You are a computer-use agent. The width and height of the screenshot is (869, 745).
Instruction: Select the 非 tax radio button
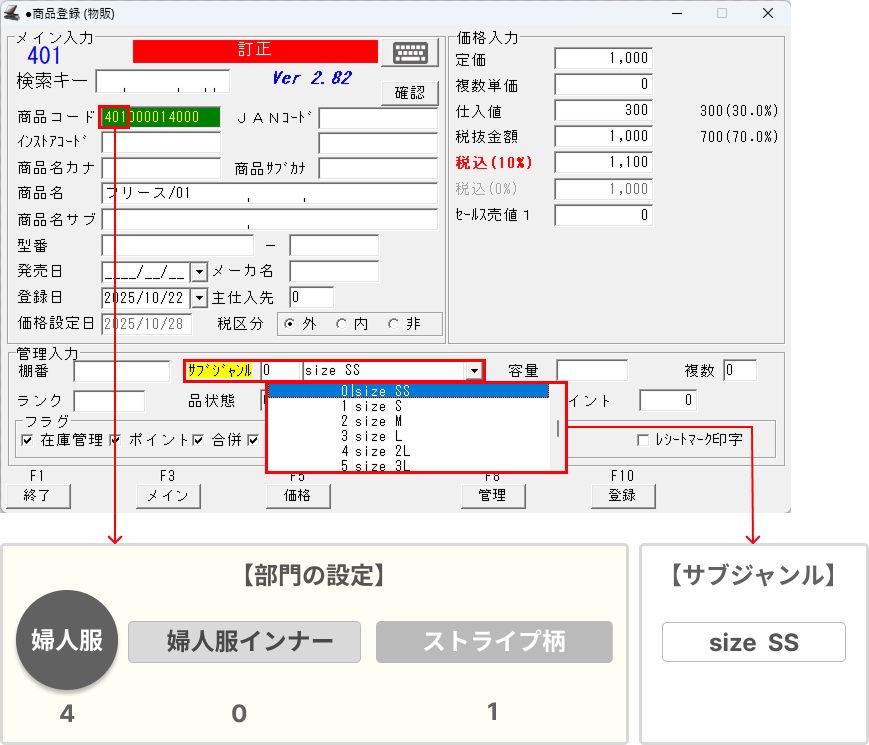pos(393,324)
